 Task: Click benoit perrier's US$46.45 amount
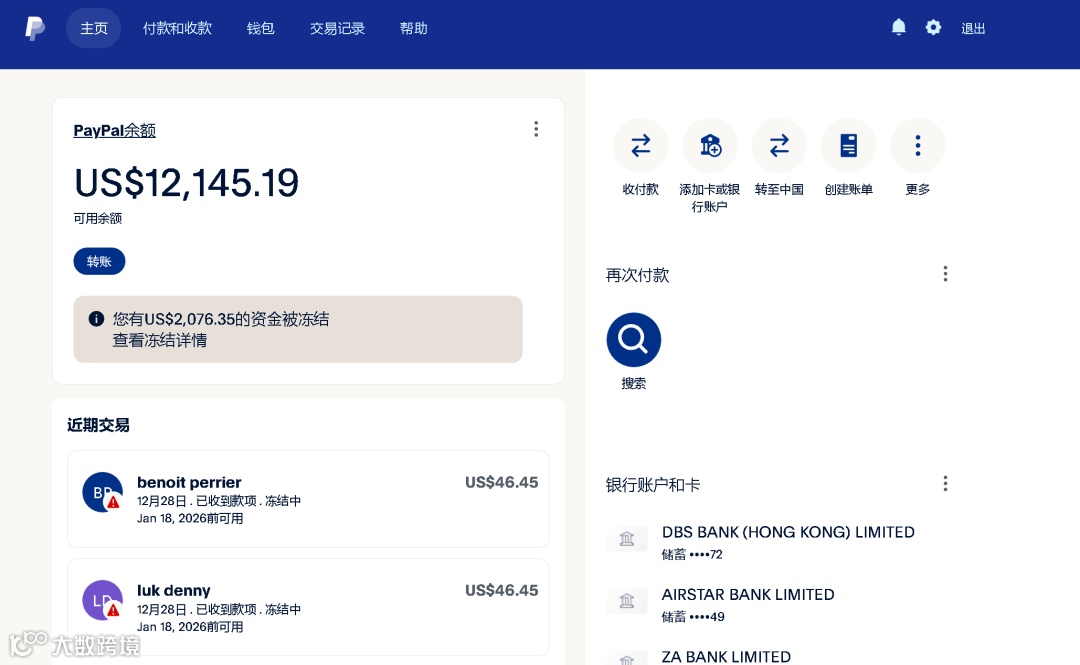tap(501, 482)
